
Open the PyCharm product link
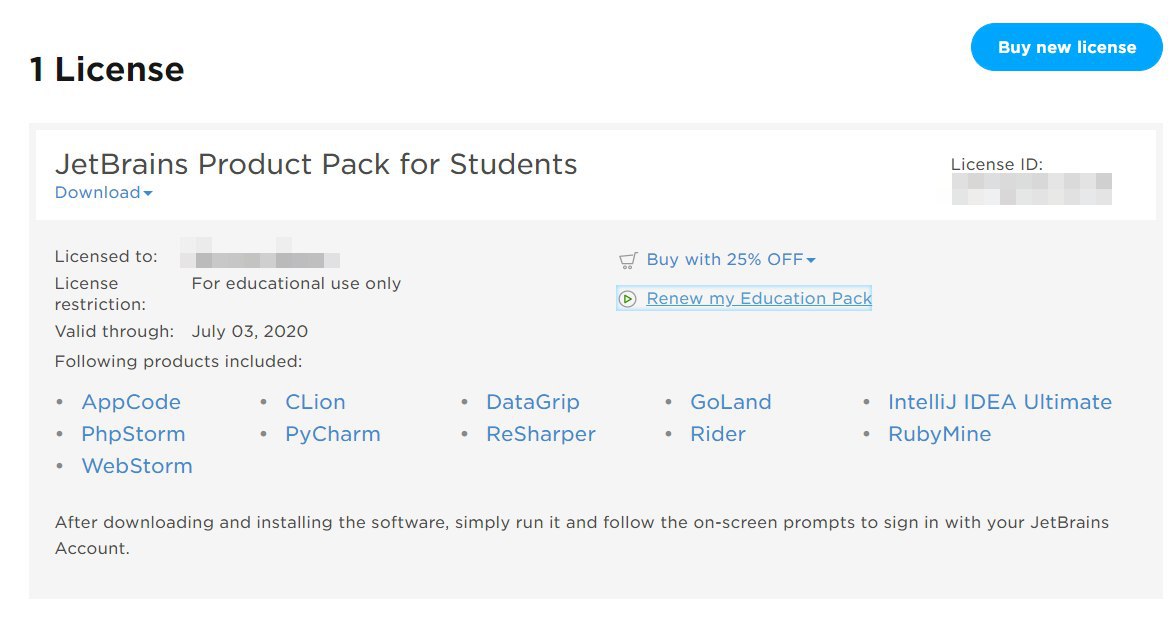(333, 434)
